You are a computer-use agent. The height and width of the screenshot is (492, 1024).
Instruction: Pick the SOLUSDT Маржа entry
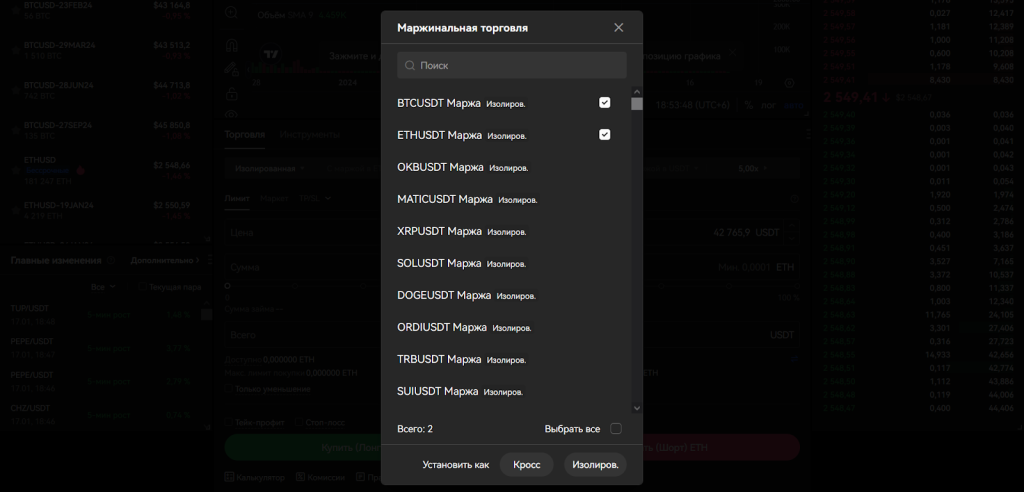[461, 263]
